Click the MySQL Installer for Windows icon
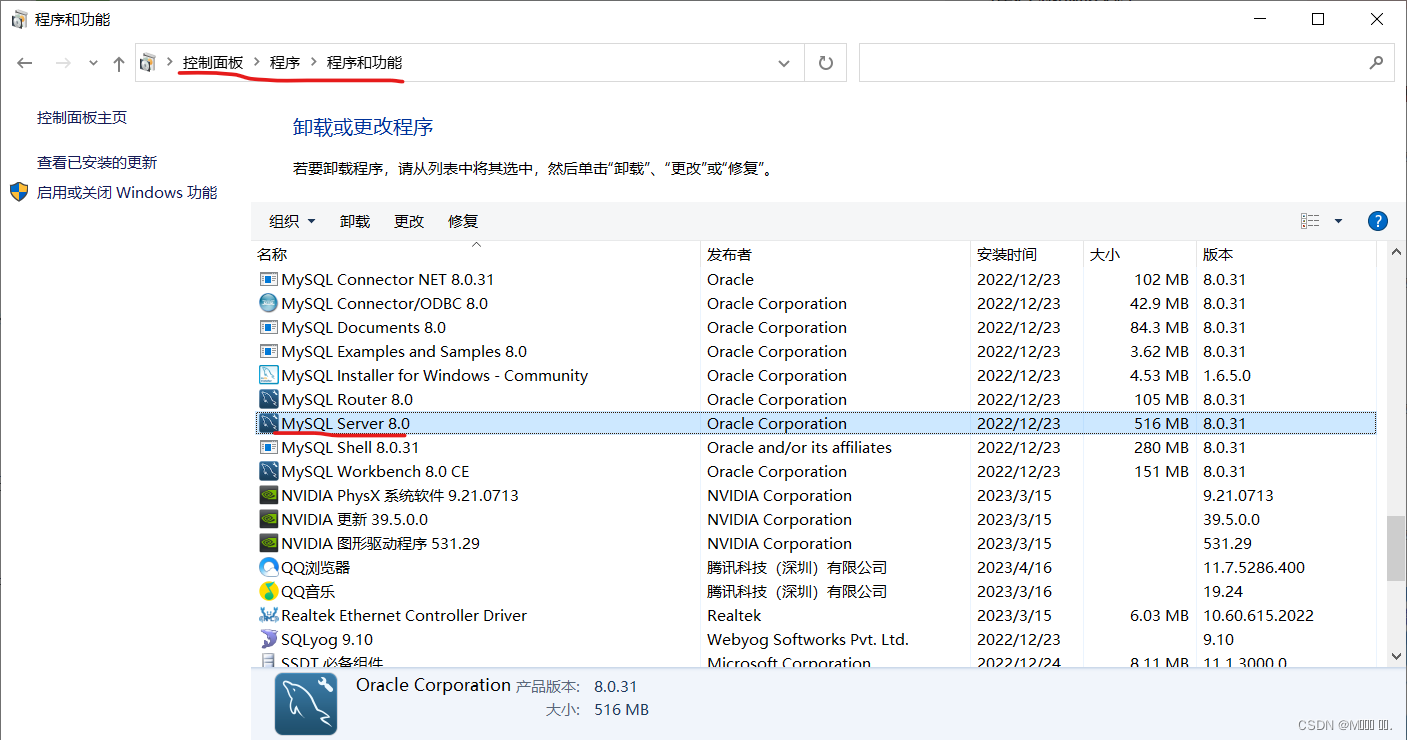Viewport: 1407px width, 740px height. tap(268, 375)
